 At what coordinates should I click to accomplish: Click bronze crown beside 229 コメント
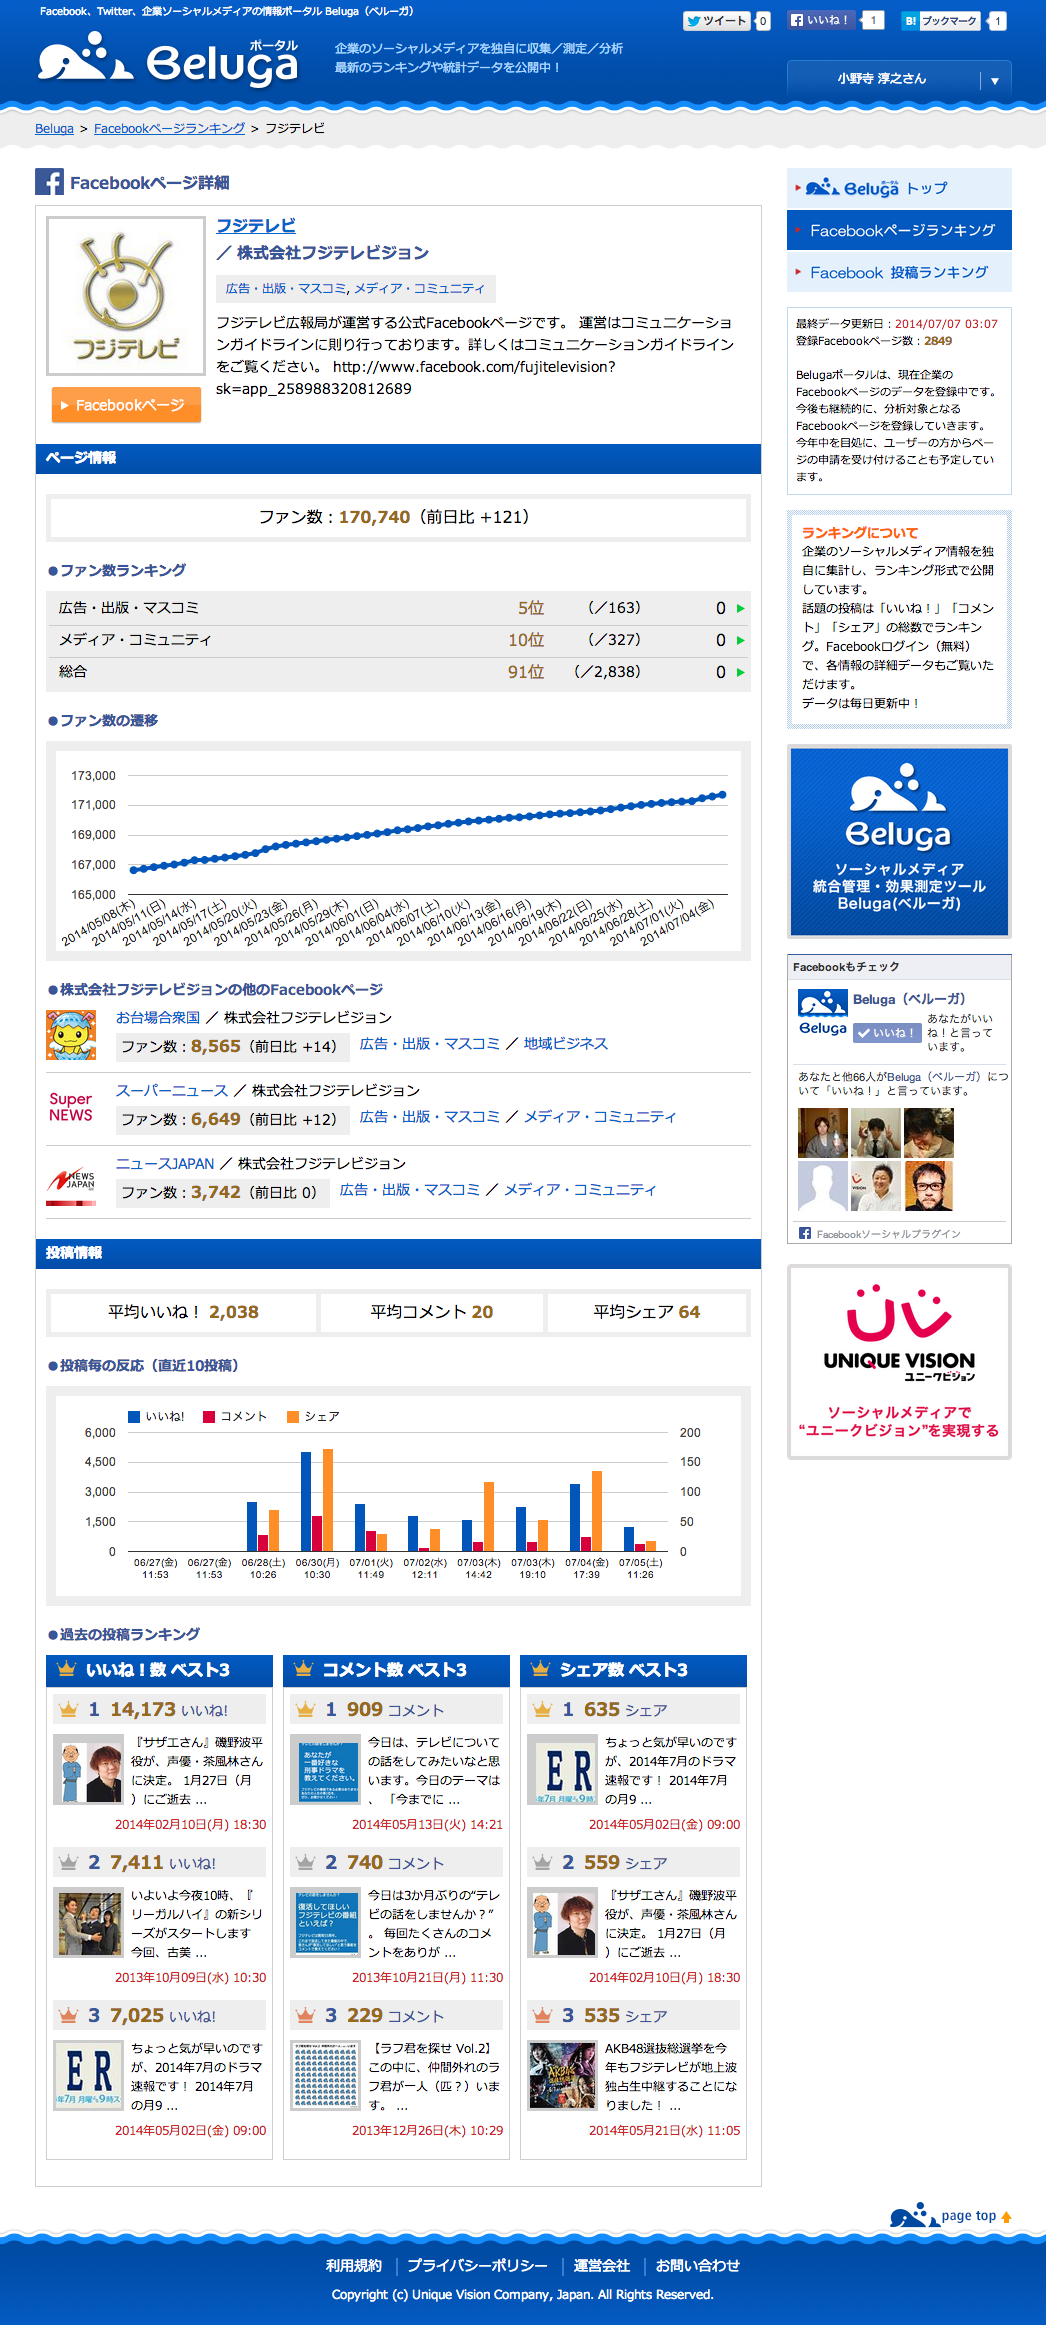click(x=305, y=2016)
